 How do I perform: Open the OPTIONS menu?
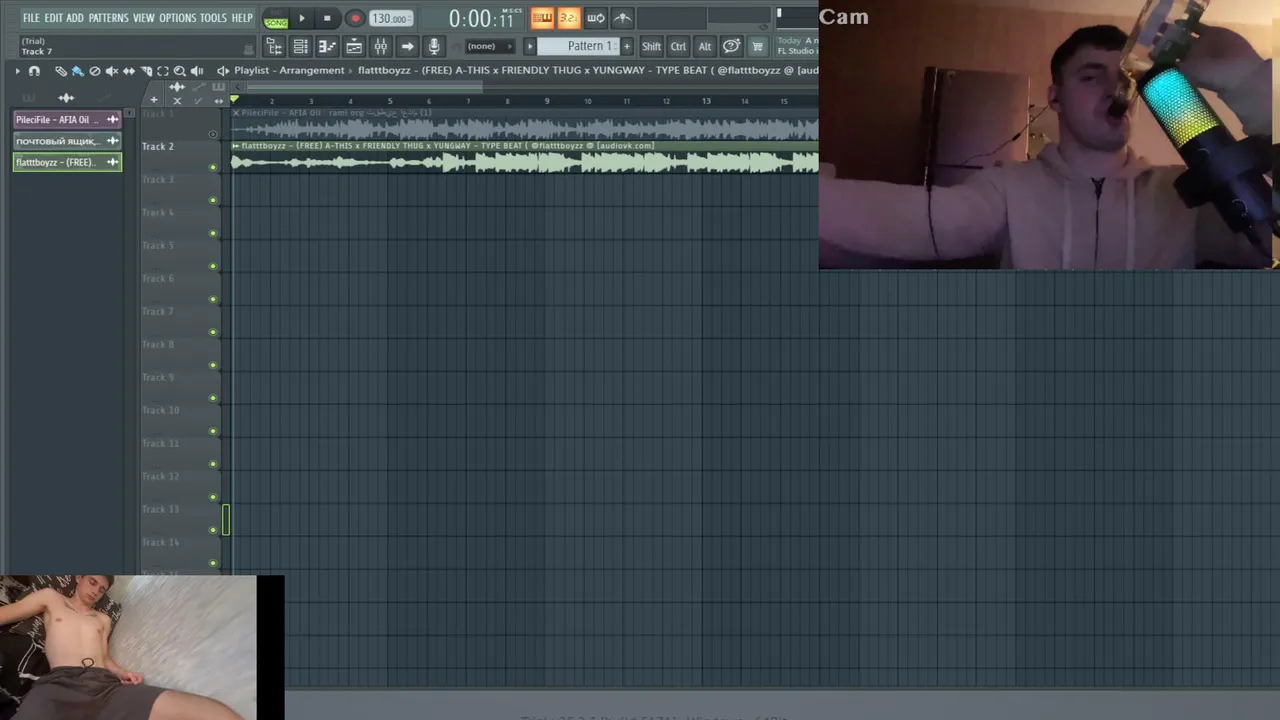click(x=178, y=18)
